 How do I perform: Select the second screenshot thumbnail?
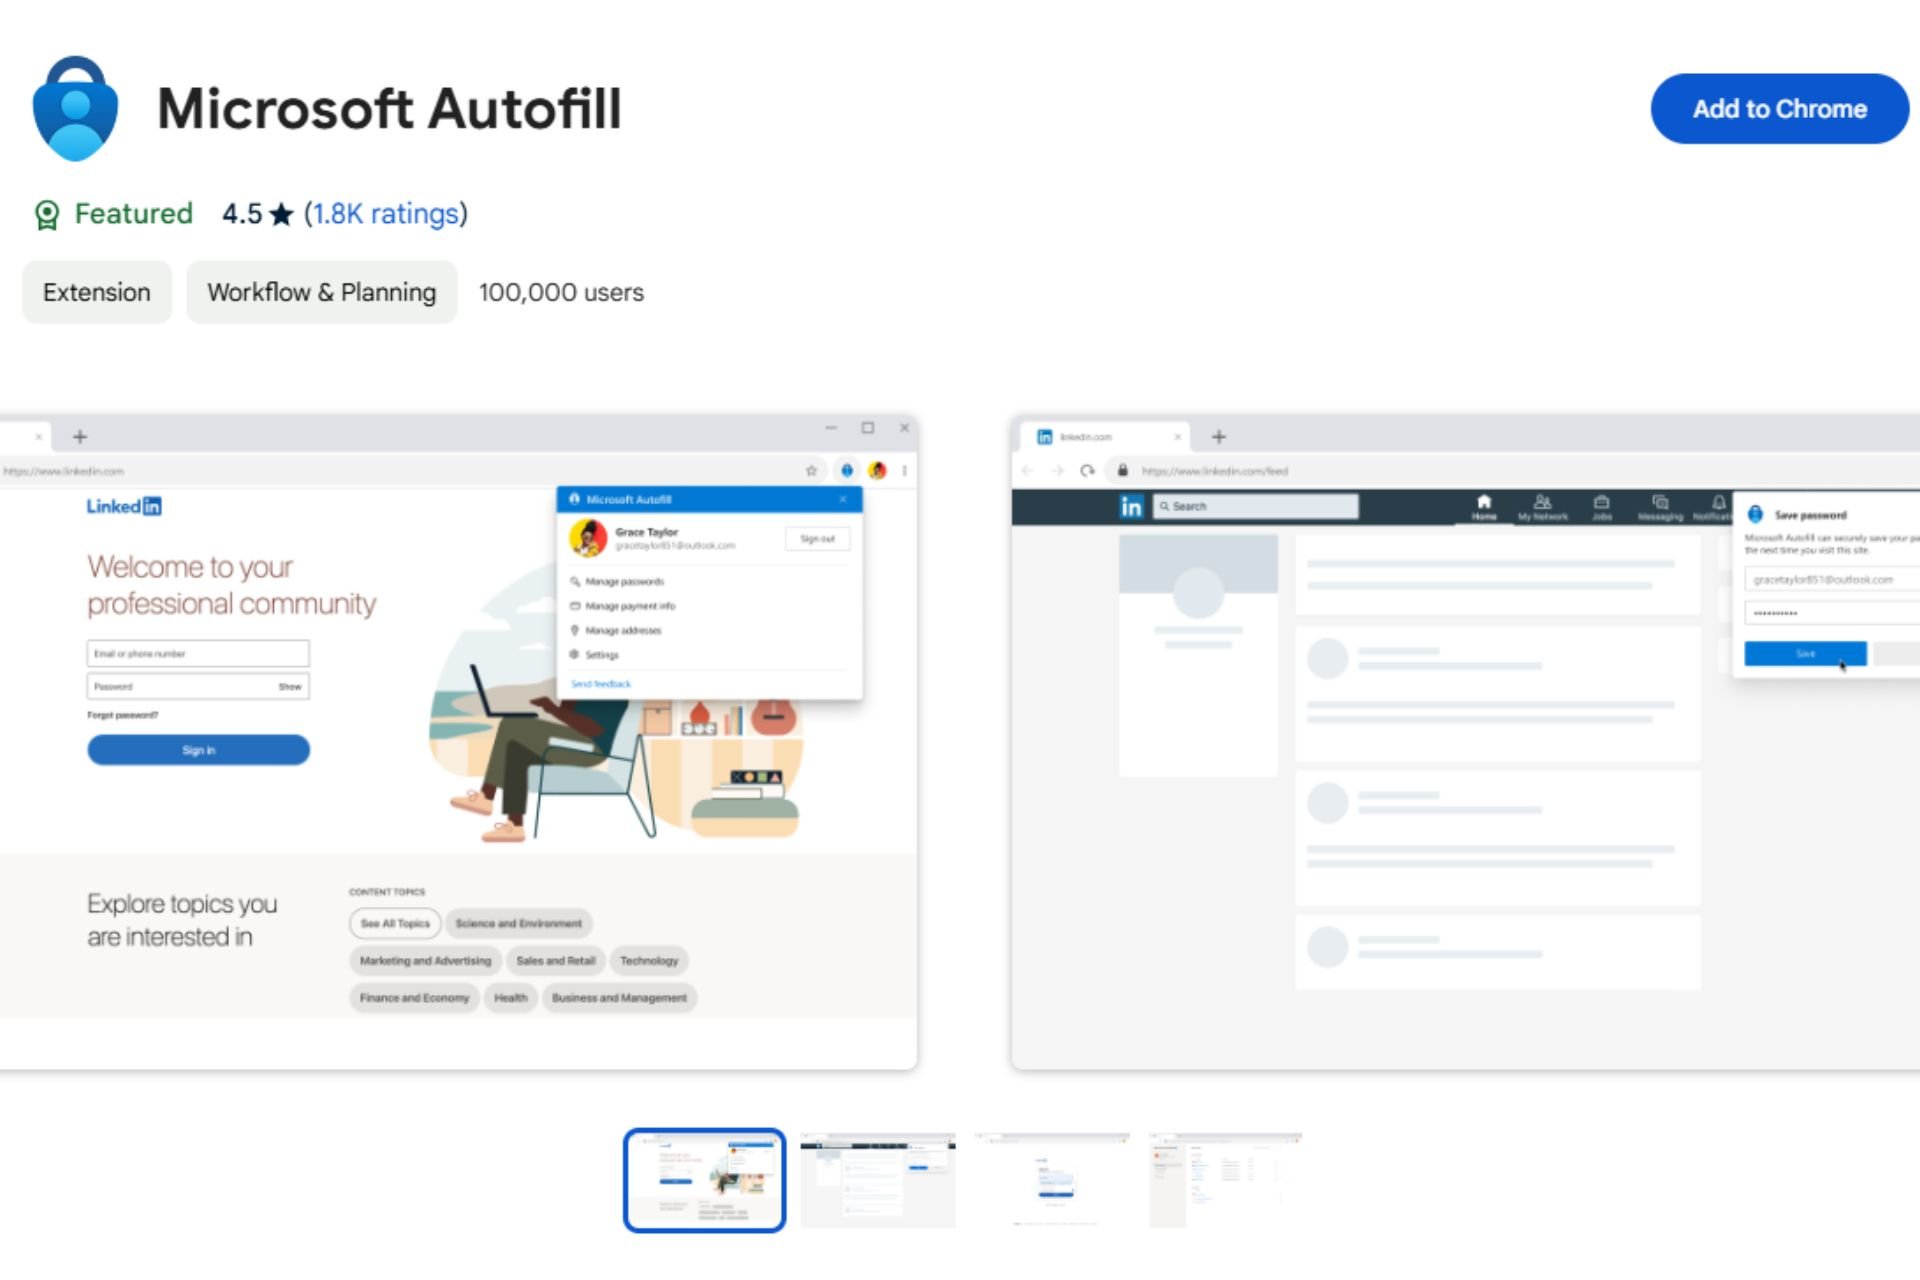(878, 1180)
